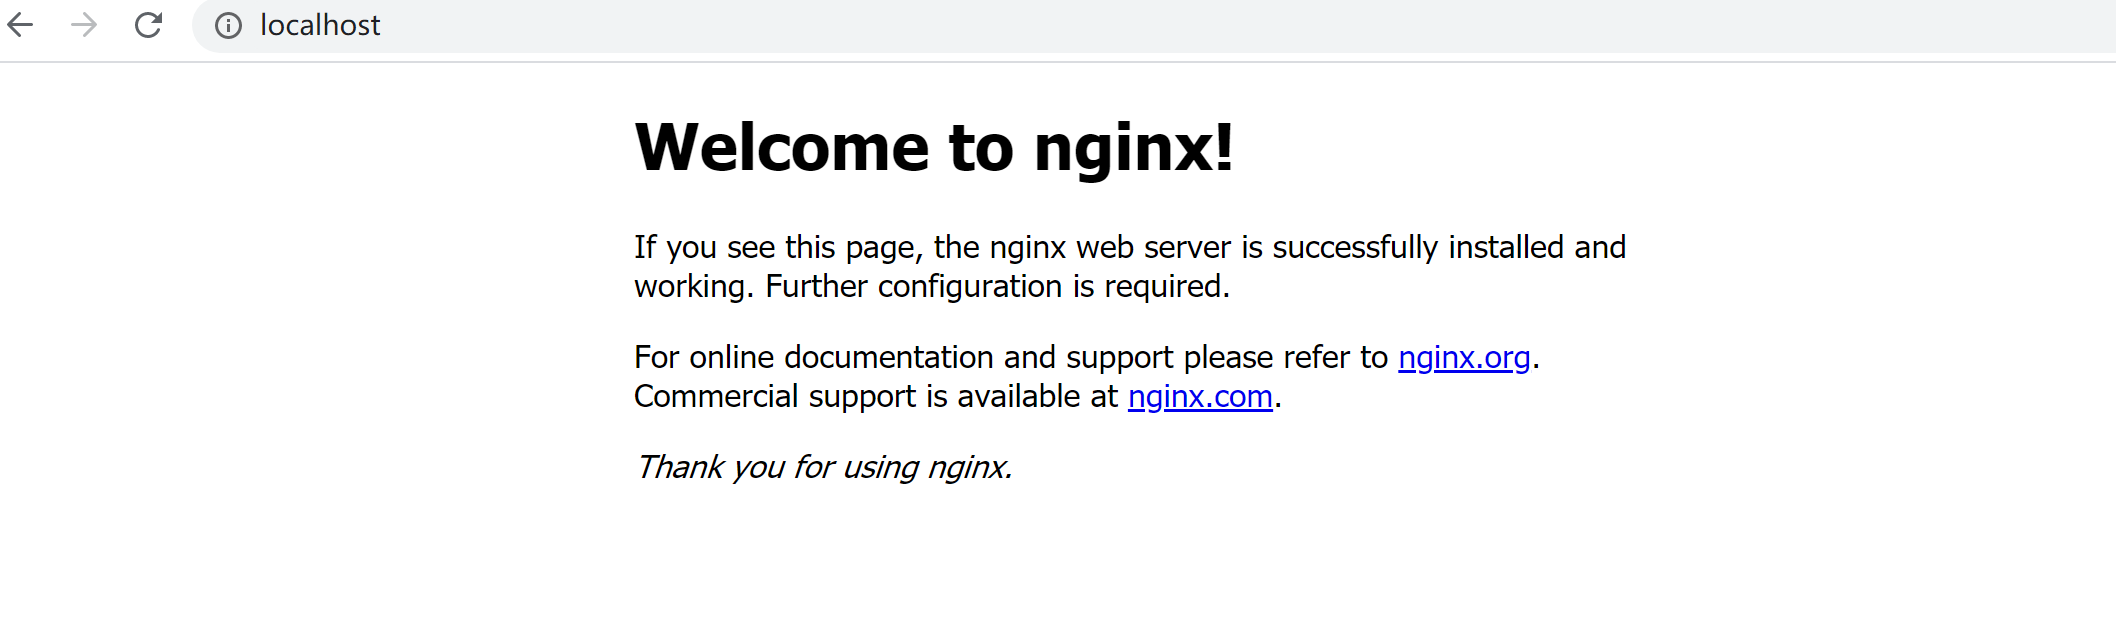Click the italic "Thank you for using nginx."

[824, 467]
